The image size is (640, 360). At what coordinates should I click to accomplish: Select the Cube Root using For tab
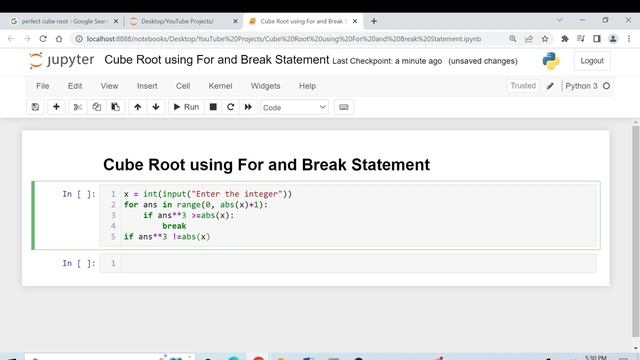click(x=302, y=21)
